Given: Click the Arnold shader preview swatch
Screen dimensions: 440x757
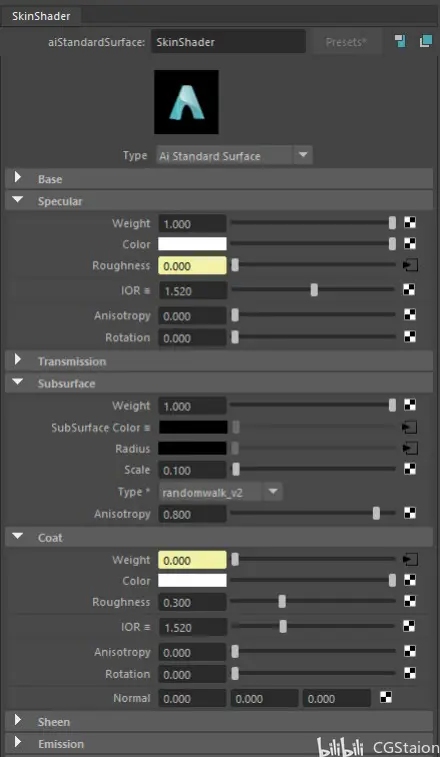Looking at the screenshot, I should (x=186, y=102).
